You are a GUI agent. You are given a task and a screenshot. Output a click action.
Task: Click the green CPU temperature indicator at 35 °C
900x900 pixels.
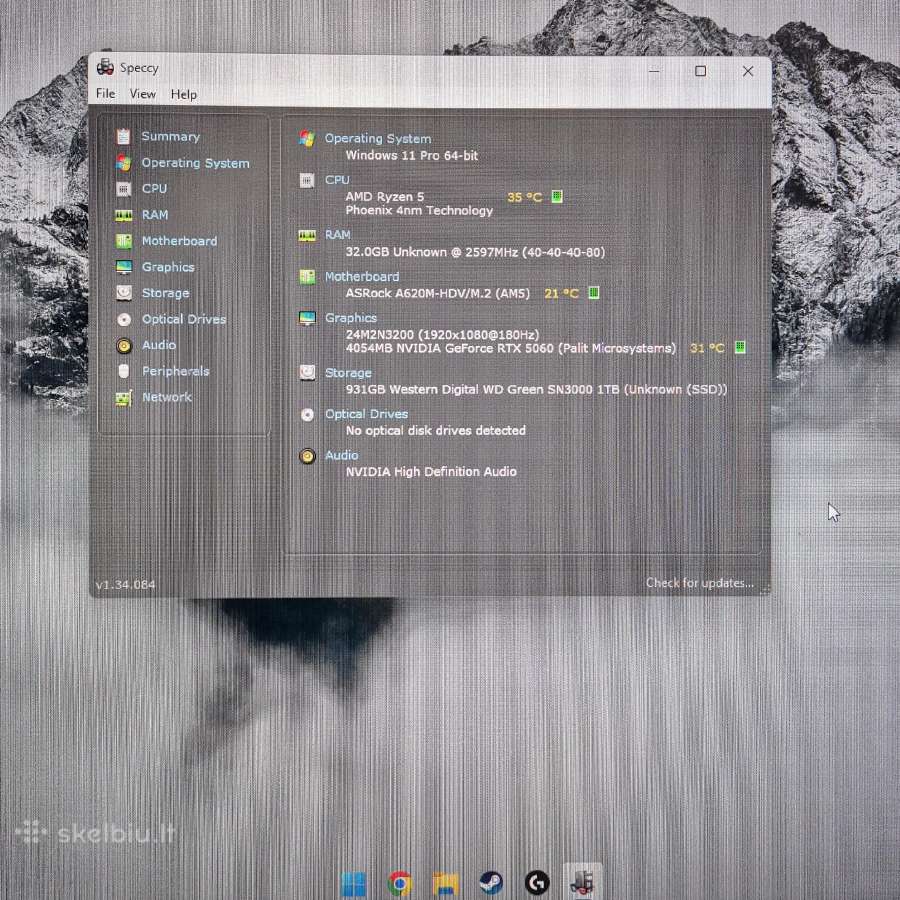(x=556, y=197)
